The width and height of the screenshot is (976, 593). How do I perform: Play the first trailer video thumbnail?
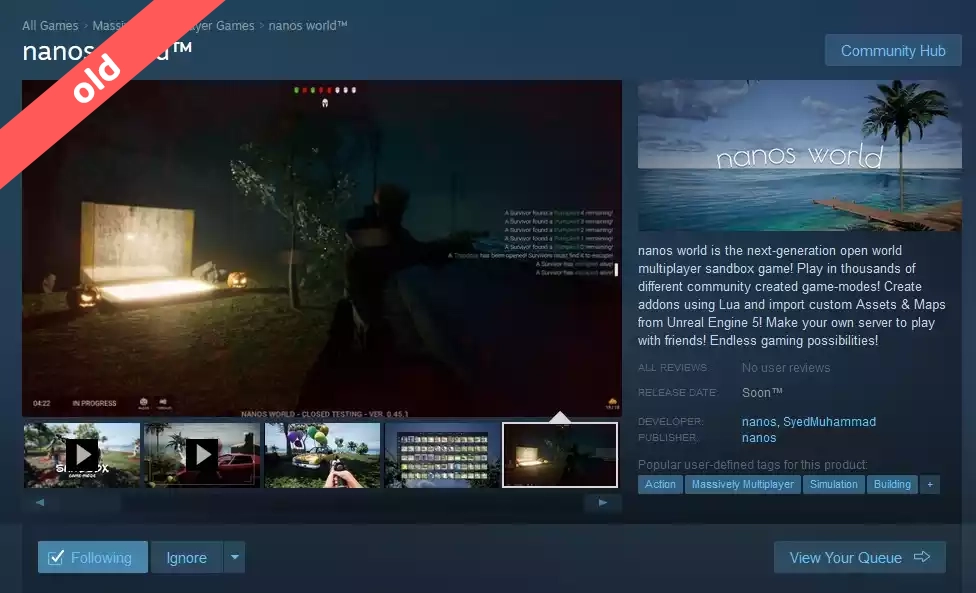tap(82, 455)
